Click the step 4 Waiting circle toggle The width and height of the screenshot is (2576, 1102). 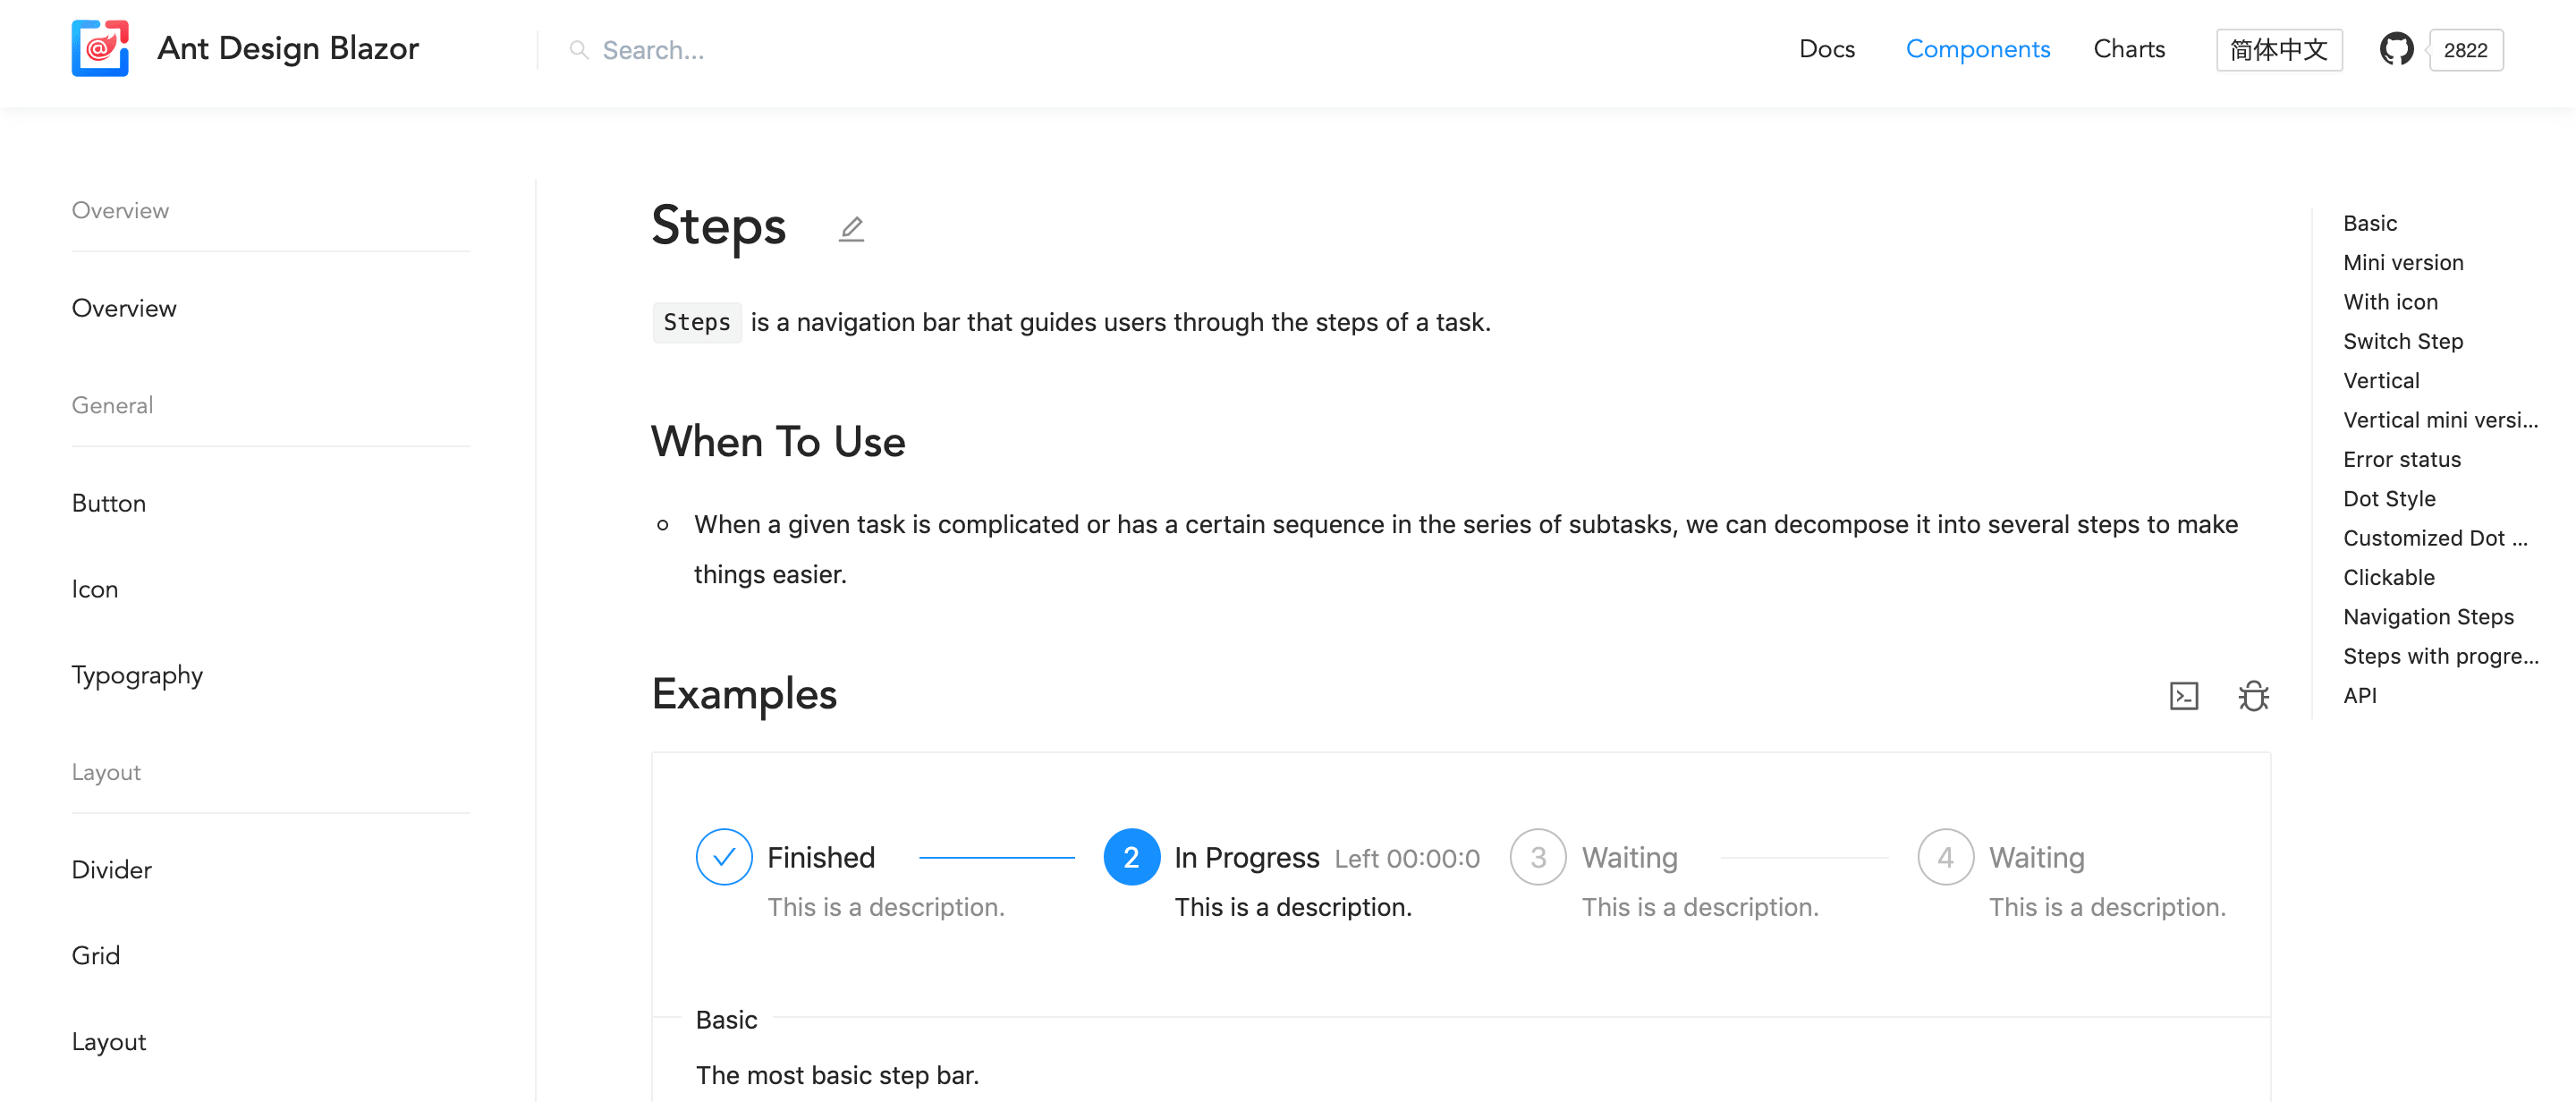pos(1944,856)
